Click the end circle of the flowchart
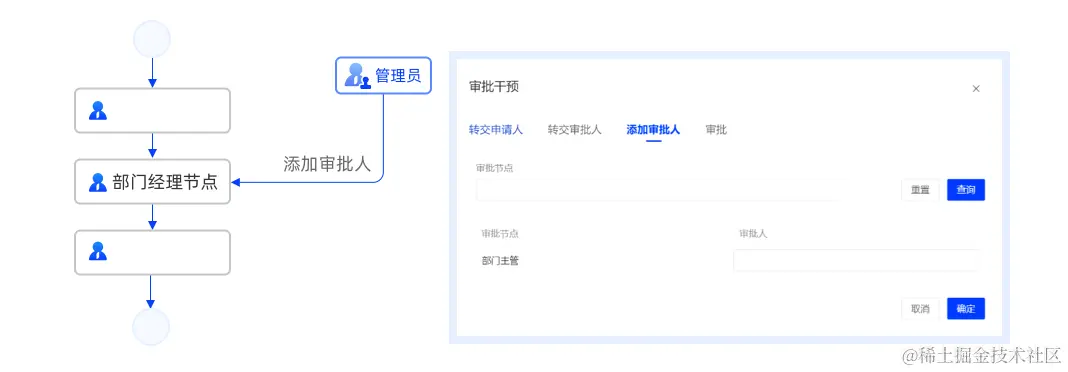 tap(151, 327)
